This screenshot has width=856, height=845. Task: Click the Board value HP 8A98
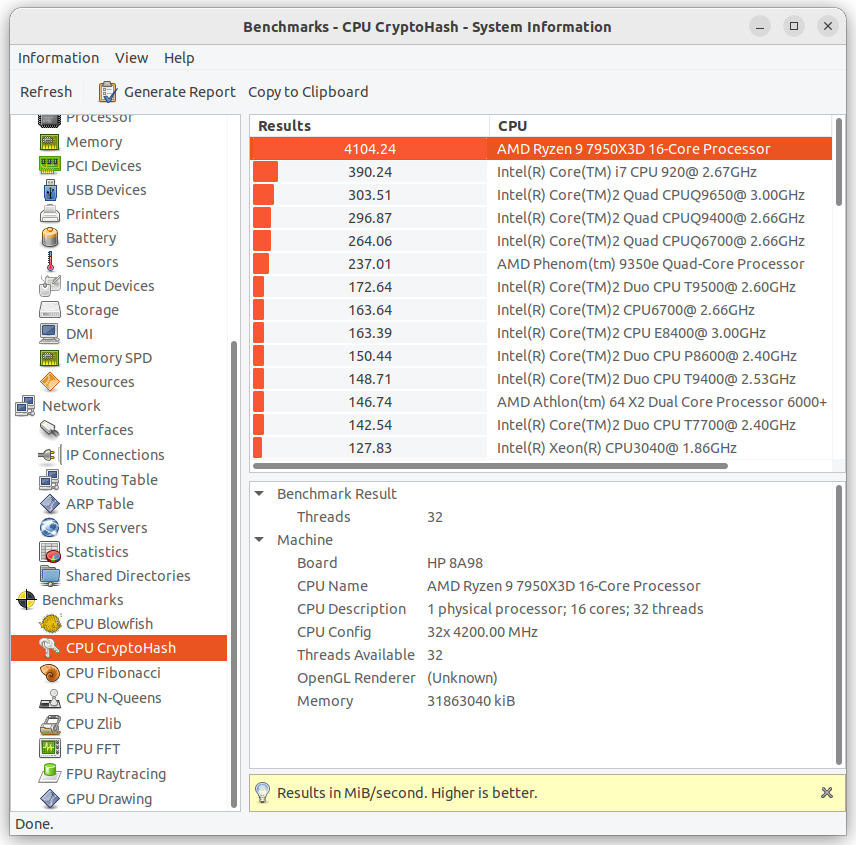click(x=455, y=563)
